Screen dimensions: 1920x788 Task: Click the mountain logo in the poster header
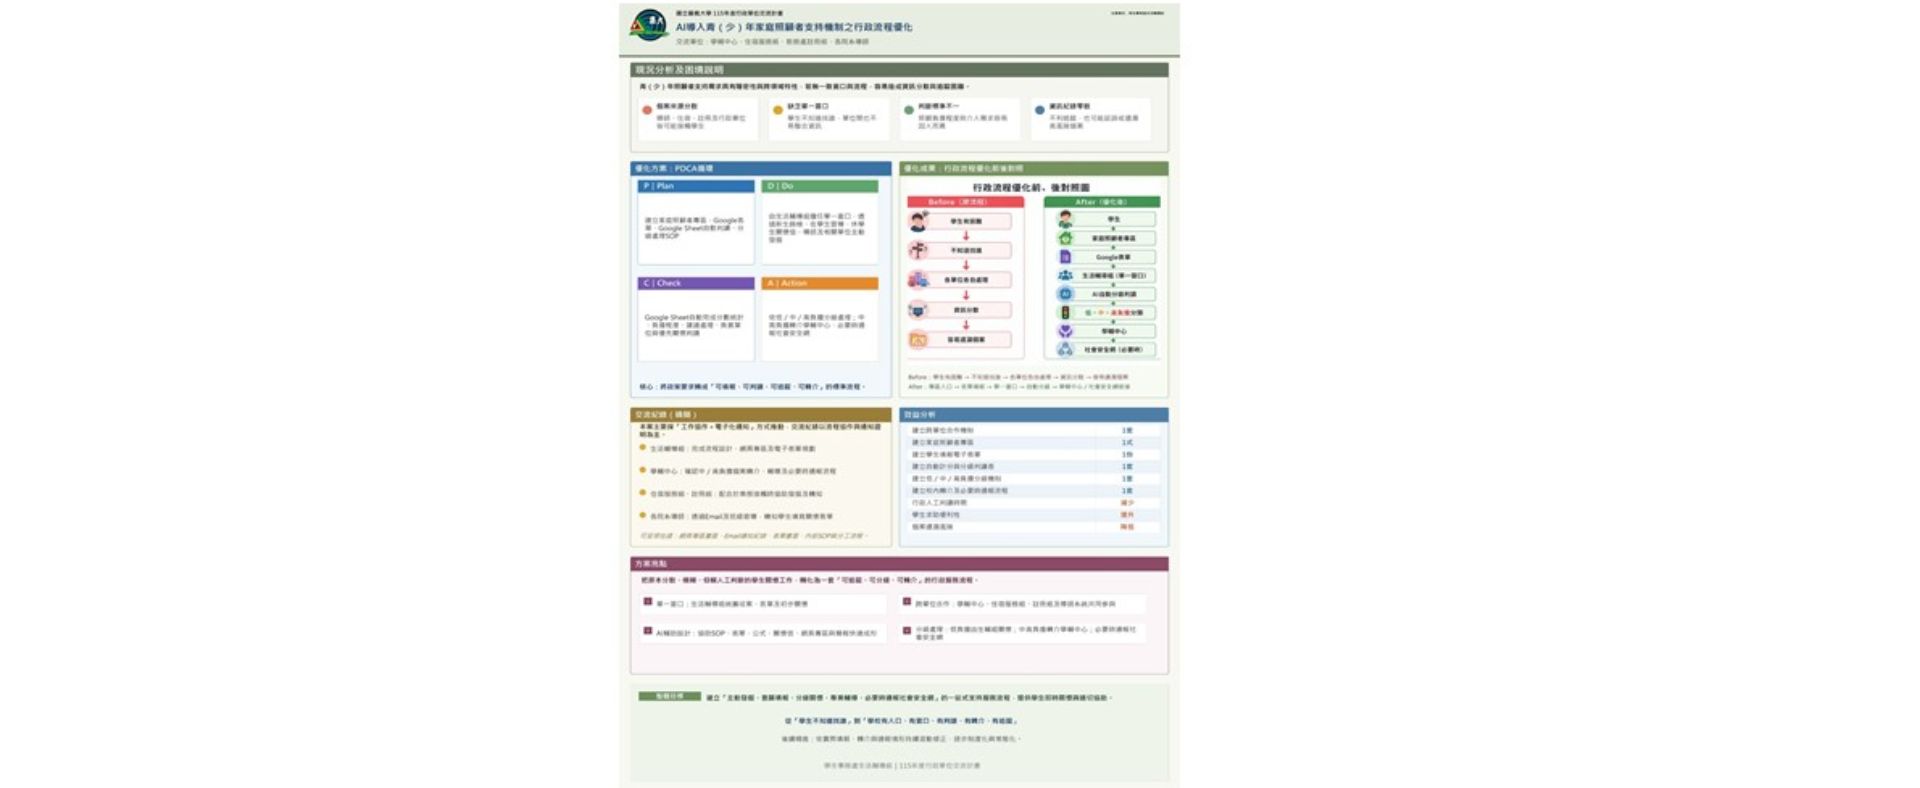[x=649, y=25]
